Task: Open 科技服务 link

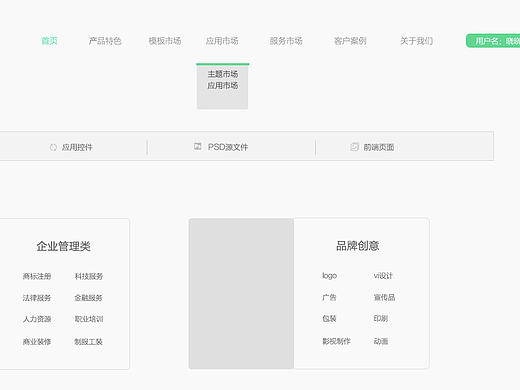Action: [89, 276]
